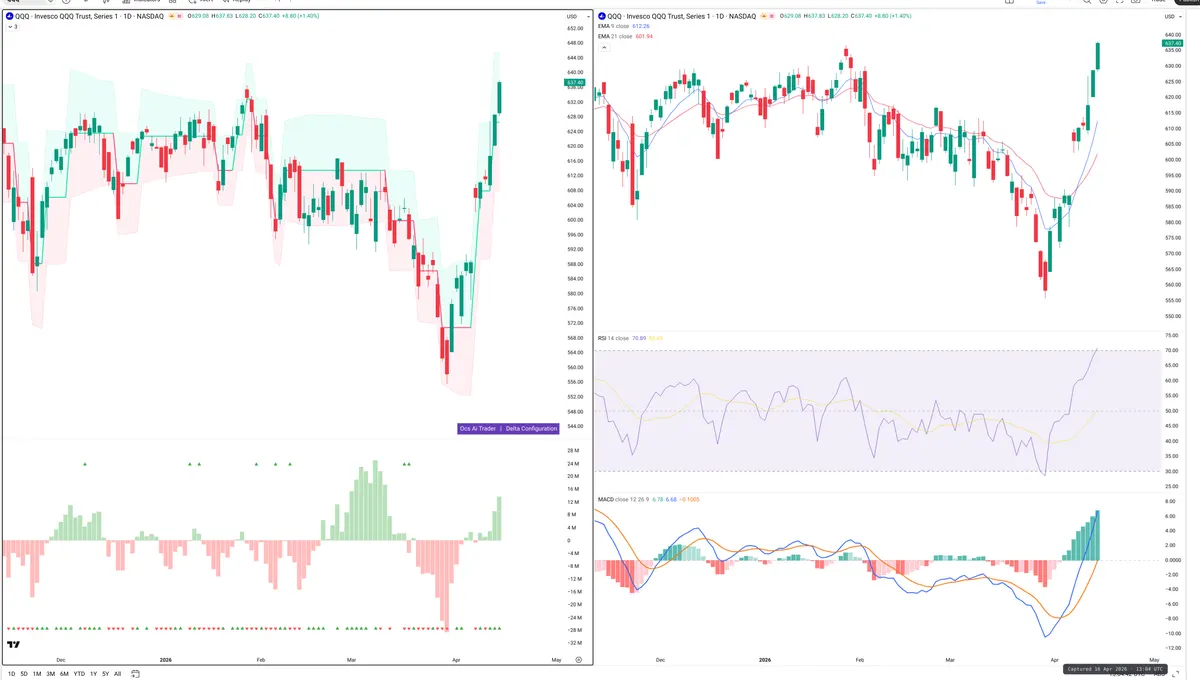This screenshot has height=680, width=1200.
Task: Click the TradingView logo on left chart
Action: point(13,645)
